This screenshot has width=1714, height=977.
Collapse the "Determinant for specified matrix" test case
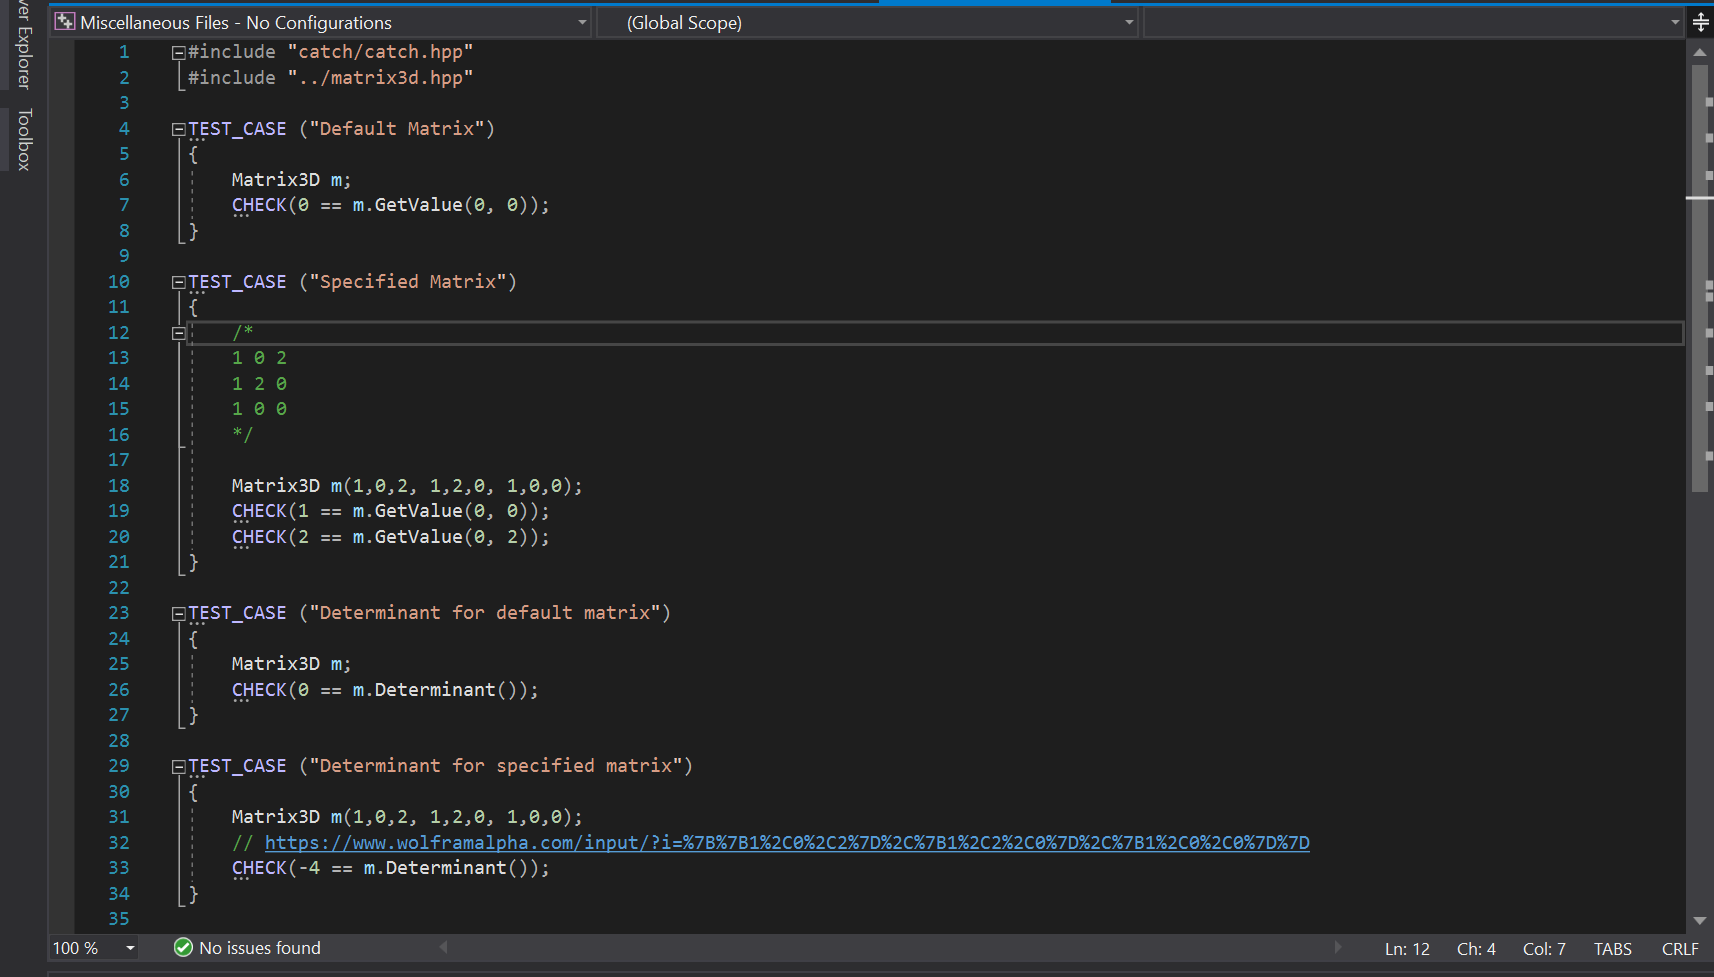click(178, 766)
